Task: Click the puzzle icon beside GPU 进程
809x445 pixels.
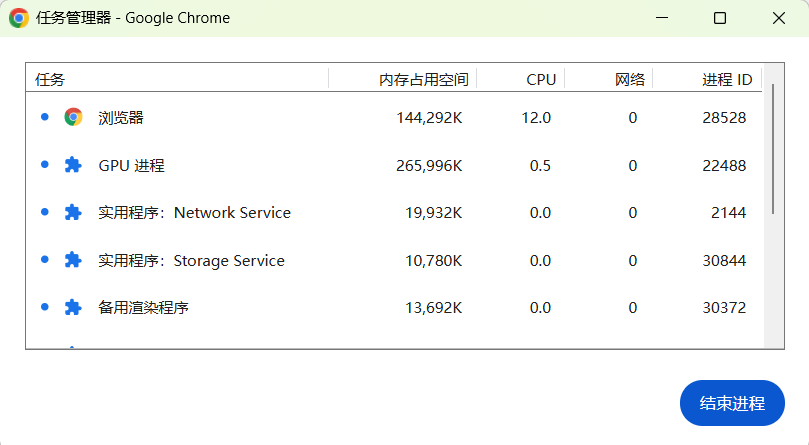Action: click(73, 165)
